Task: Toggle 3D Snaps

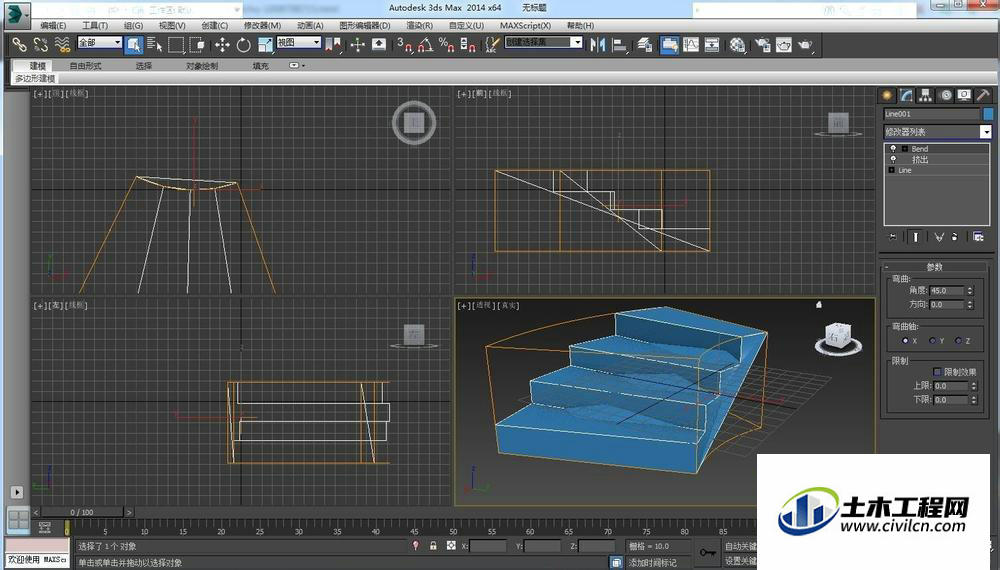Action: [x=404, y=45]
